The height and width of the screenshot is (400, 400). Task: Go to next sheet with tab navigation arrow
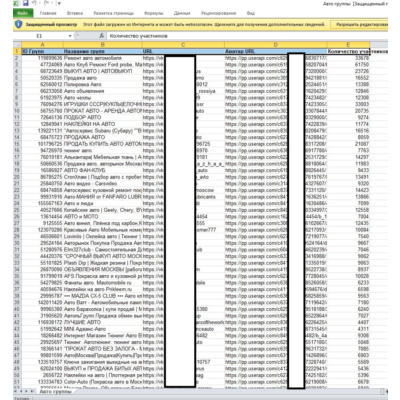click(27, 391)
